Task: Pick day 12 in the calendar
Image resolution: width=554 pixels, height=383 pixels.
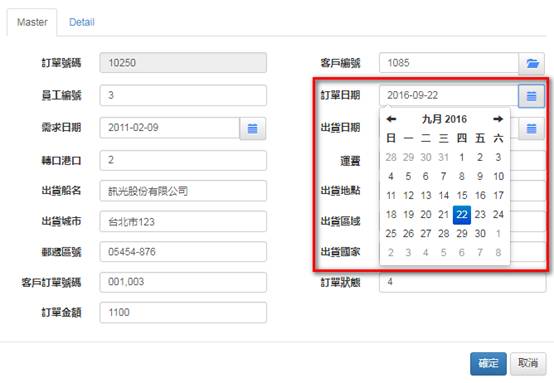Action: point(408,195)
